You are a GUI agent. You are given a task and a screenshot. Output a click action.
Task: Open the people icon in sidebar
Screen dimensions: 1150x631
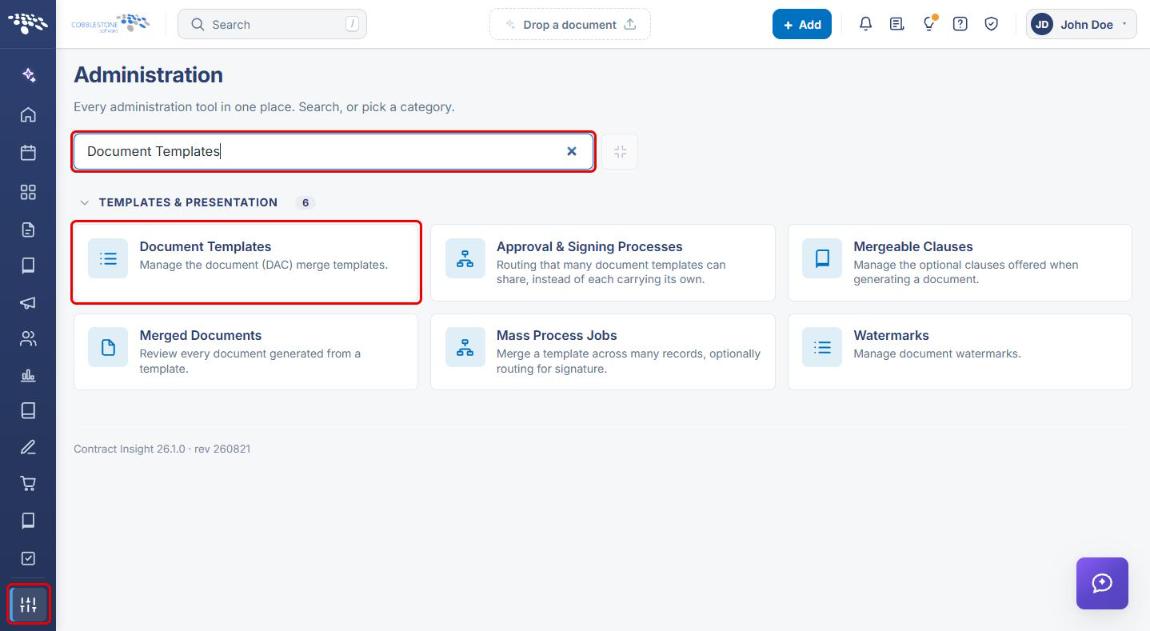coord(28,338)
